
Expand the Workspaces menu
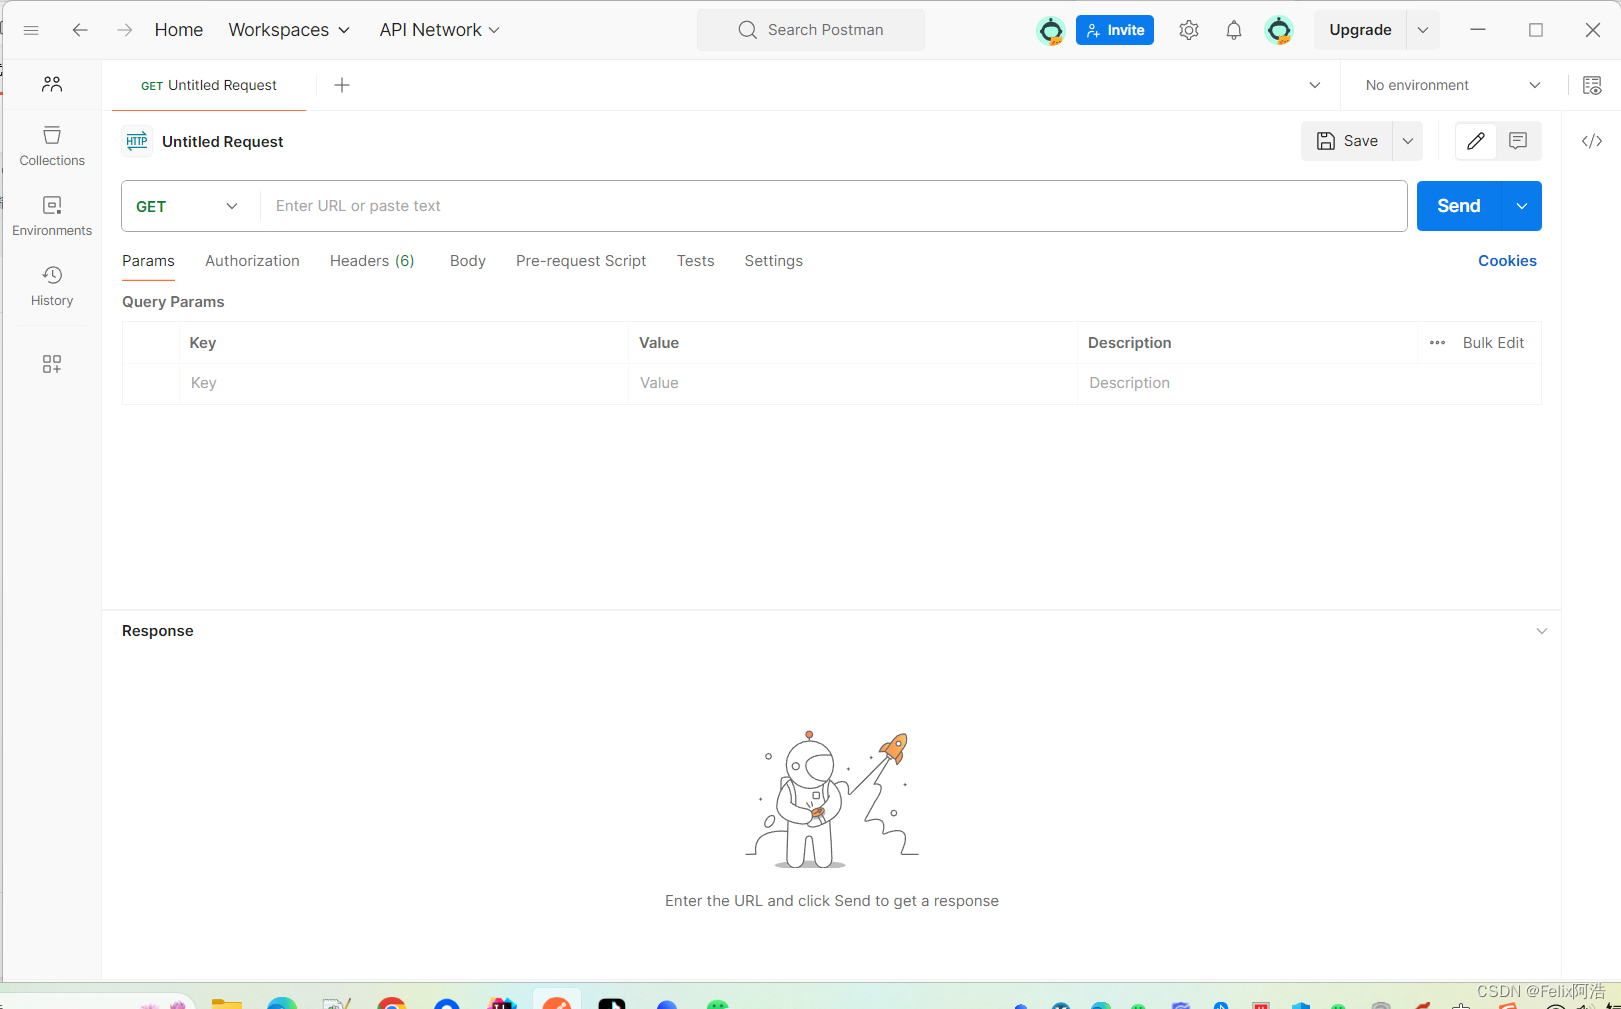[289, 30]
